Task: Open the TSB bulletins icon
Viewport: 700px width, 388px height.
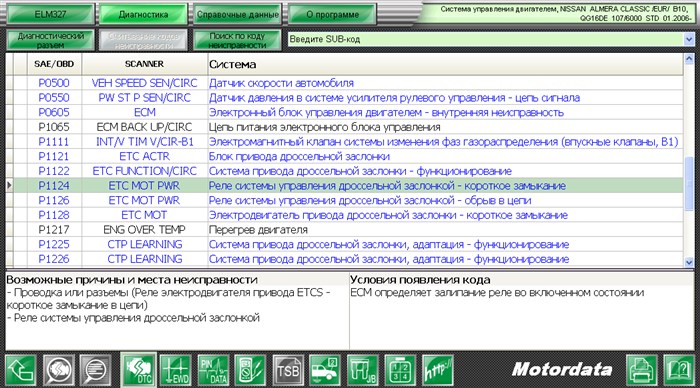Action: (x=288, y=370)
